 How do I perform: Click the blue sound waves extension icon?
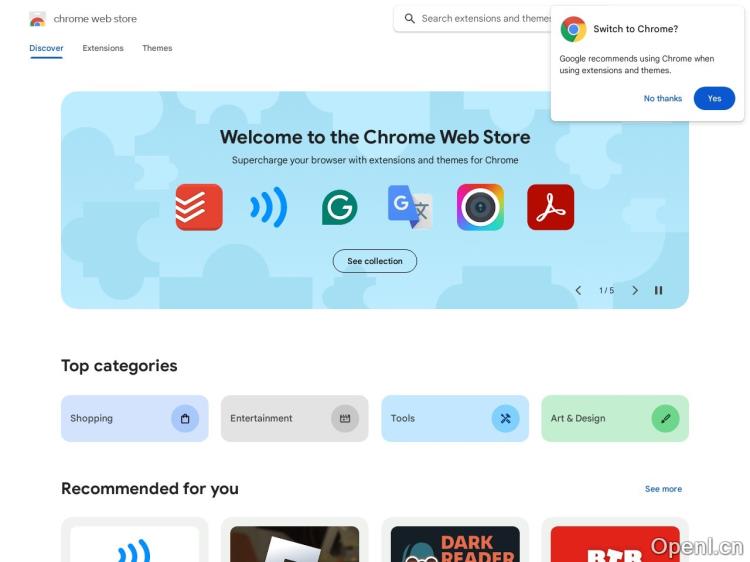269,207
